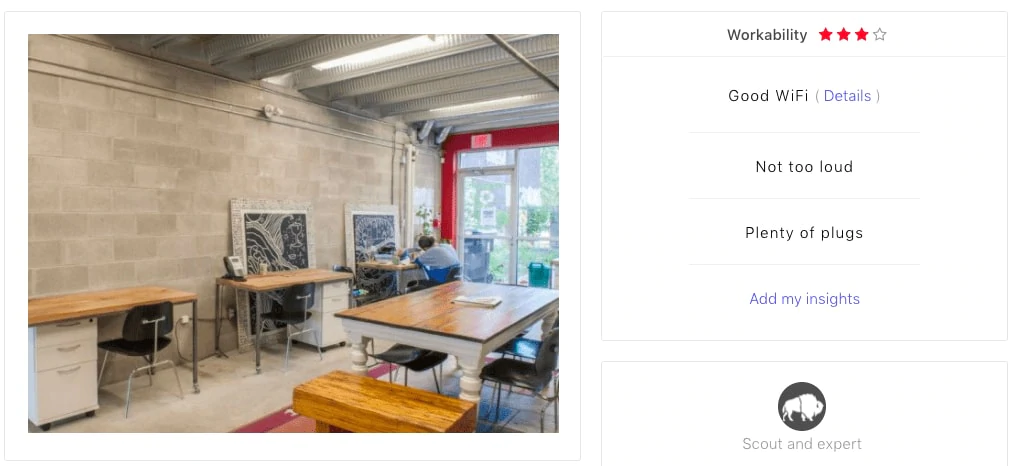
Task: Select the Good WiFi insight text
Action: [768, 96]
